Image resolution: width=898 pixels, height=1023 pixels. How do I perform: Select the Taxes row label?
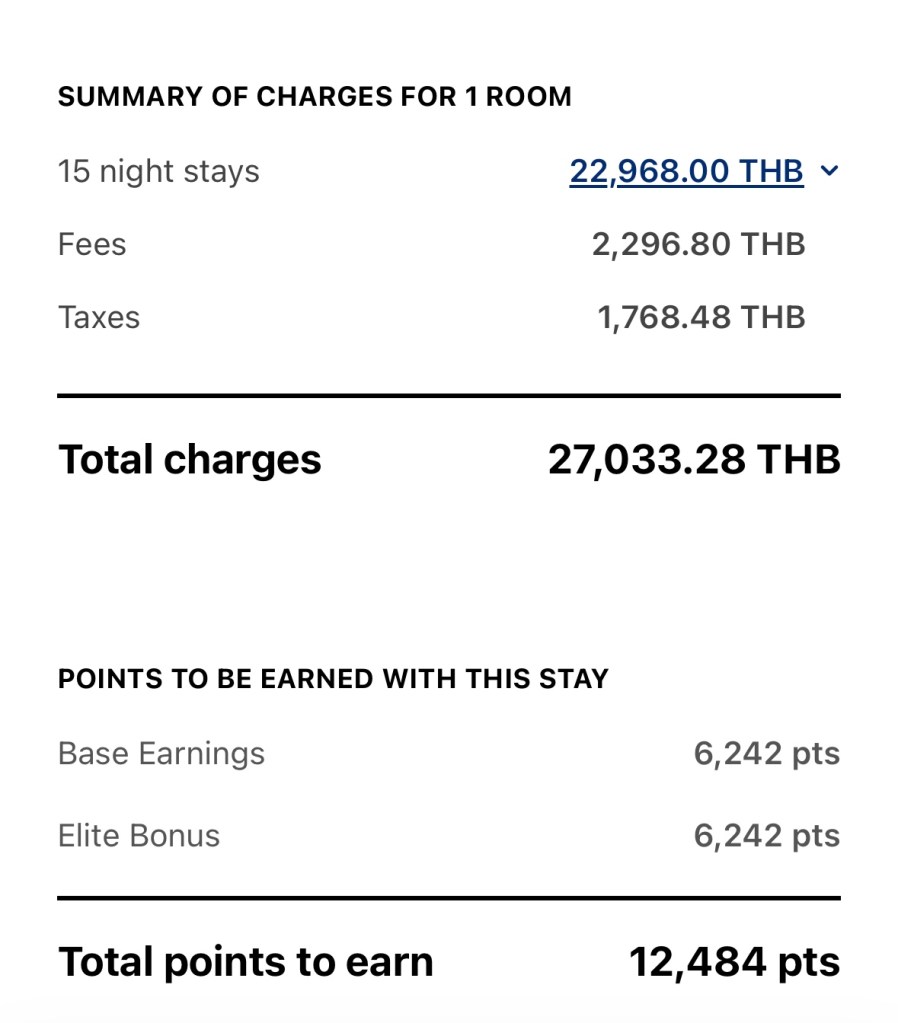tap(99, 317)
